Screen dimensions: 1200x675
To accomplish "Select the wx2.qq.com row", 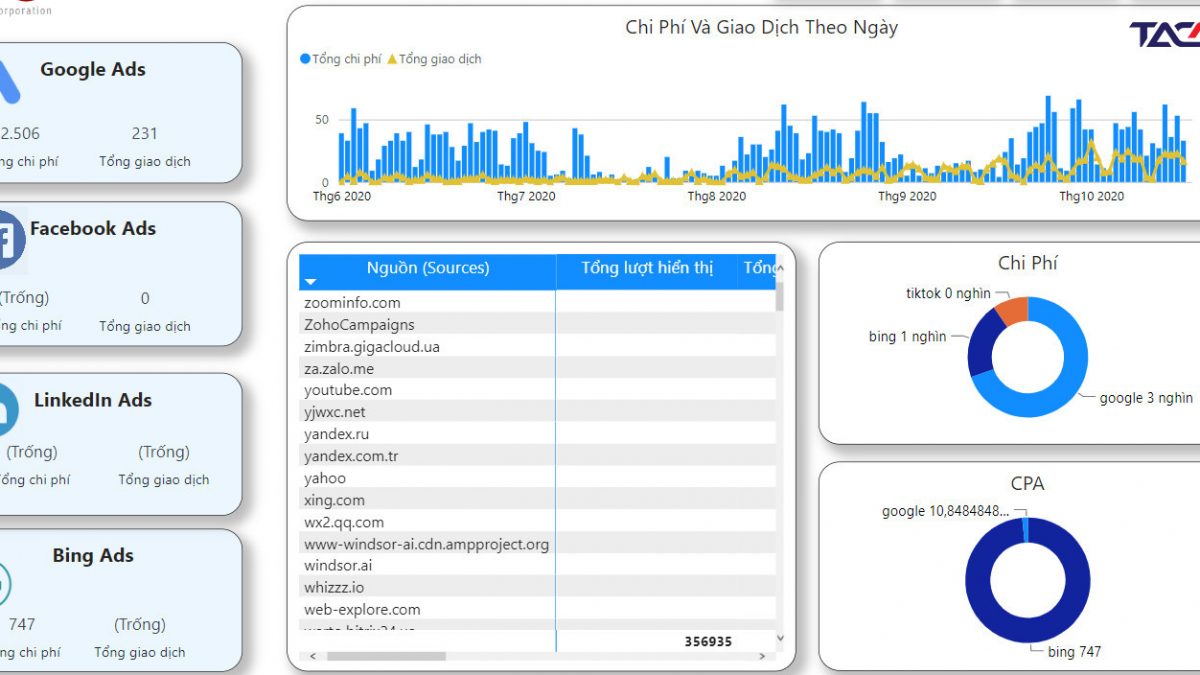I will point(538,522).
